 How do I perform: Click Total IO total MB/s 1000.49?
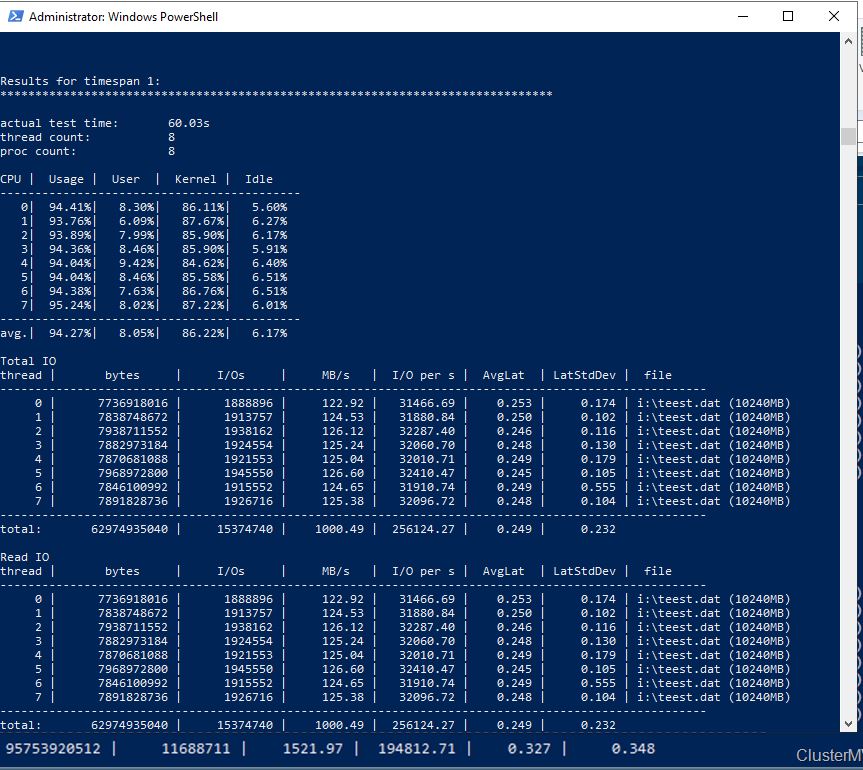[x=340, y=529]
